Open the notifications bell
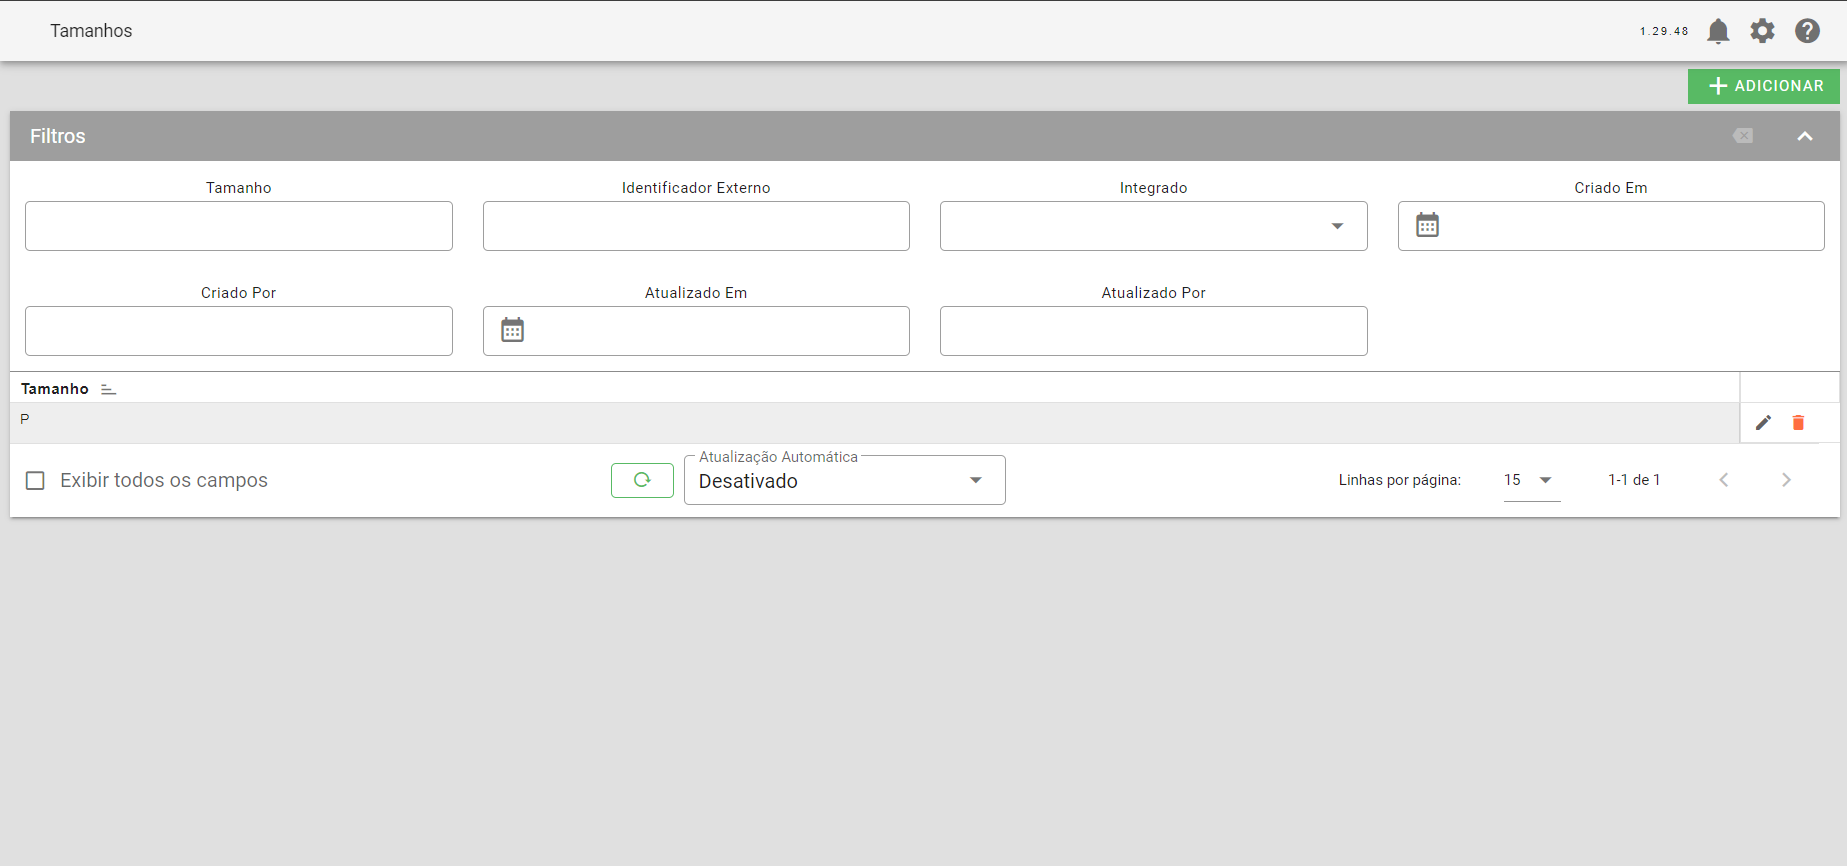The image size is (1847, 866). pyautogui.click(x=1718, y=31)
